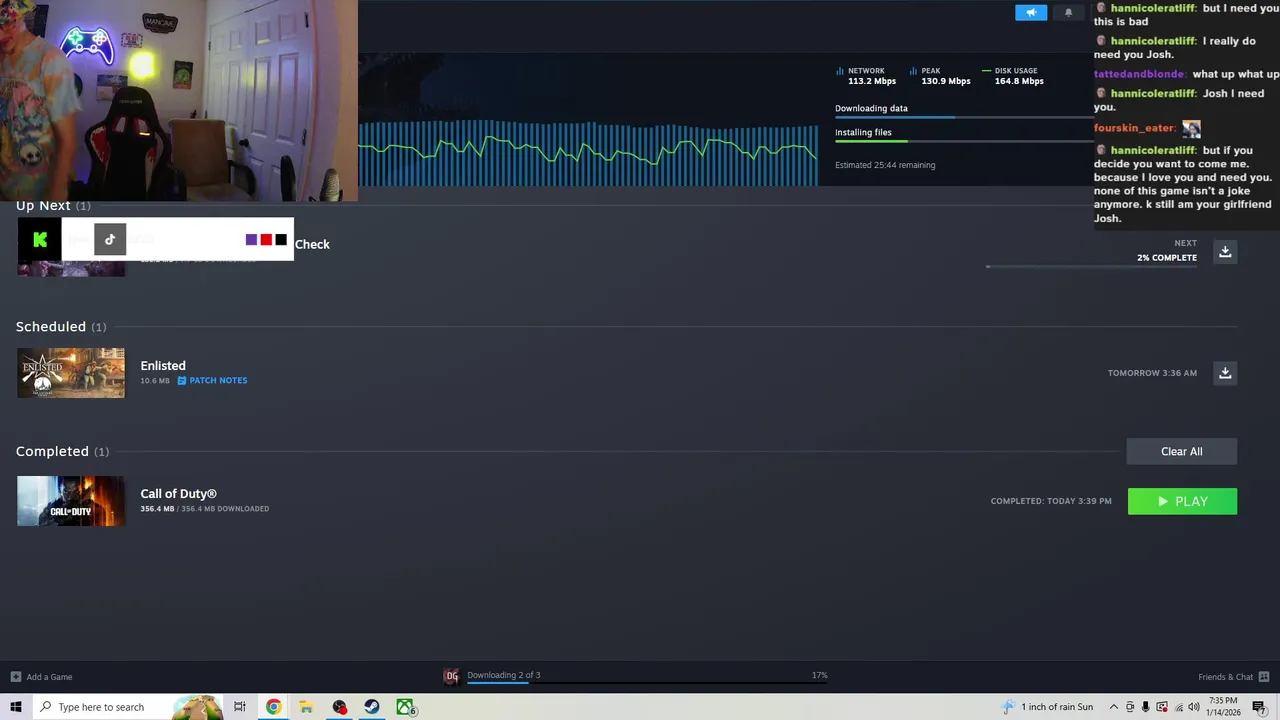The image size is (1280, 720).
Task: Click the Up Next section header
Action: 53,206
